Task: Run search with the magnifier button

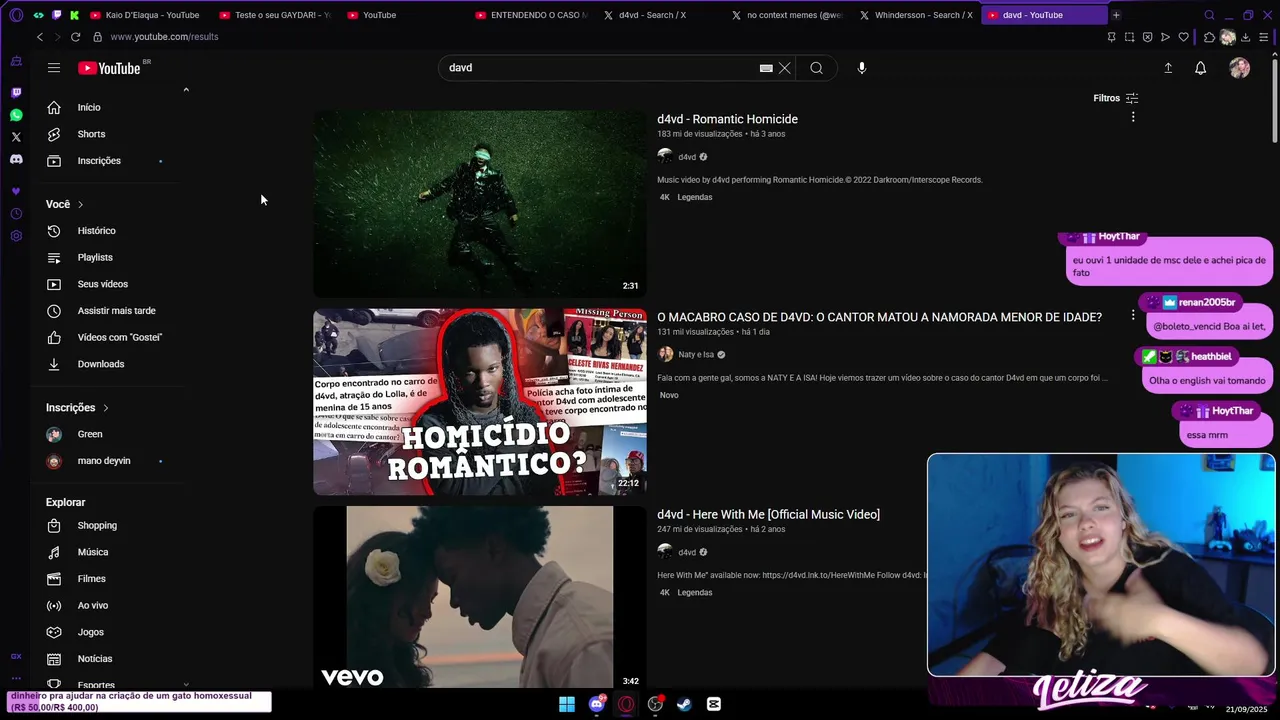Action: click(817, 68)
